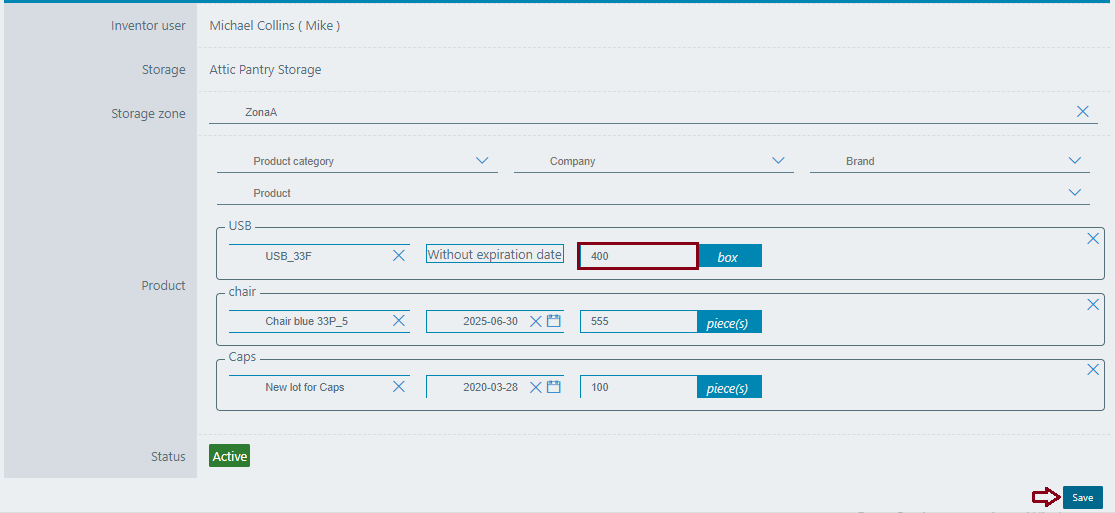Open calendar for the Caps expiration date
This screenshot has width=1115, height=513.
coord(553,387)
